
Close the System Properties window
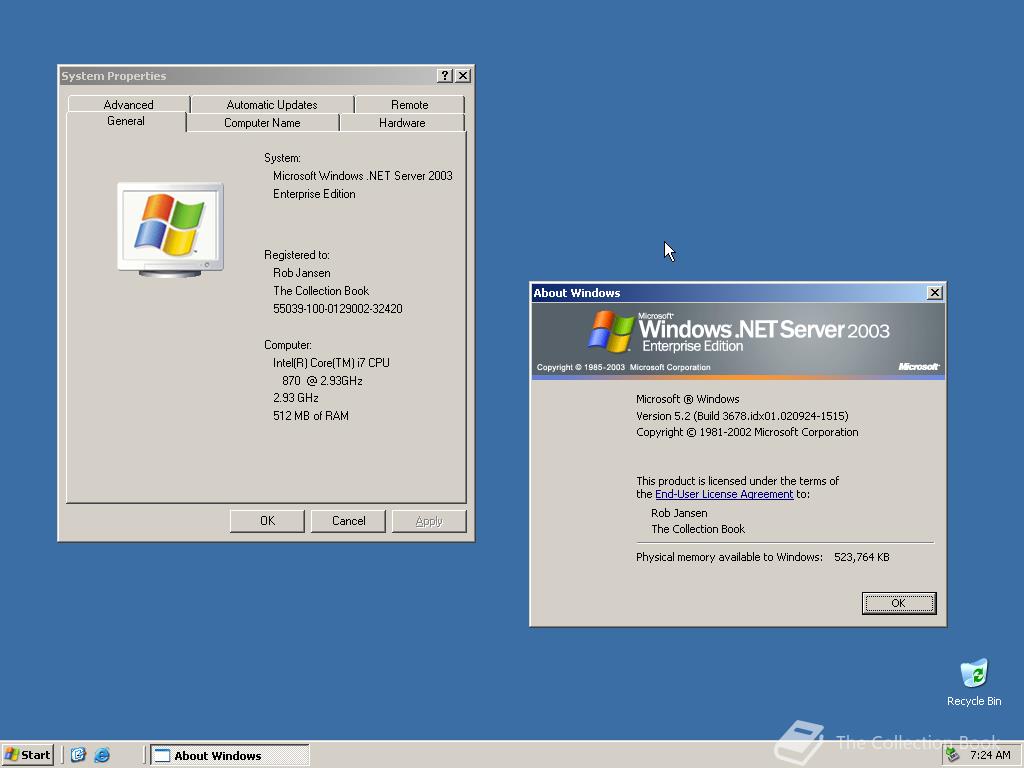[462, 76]
